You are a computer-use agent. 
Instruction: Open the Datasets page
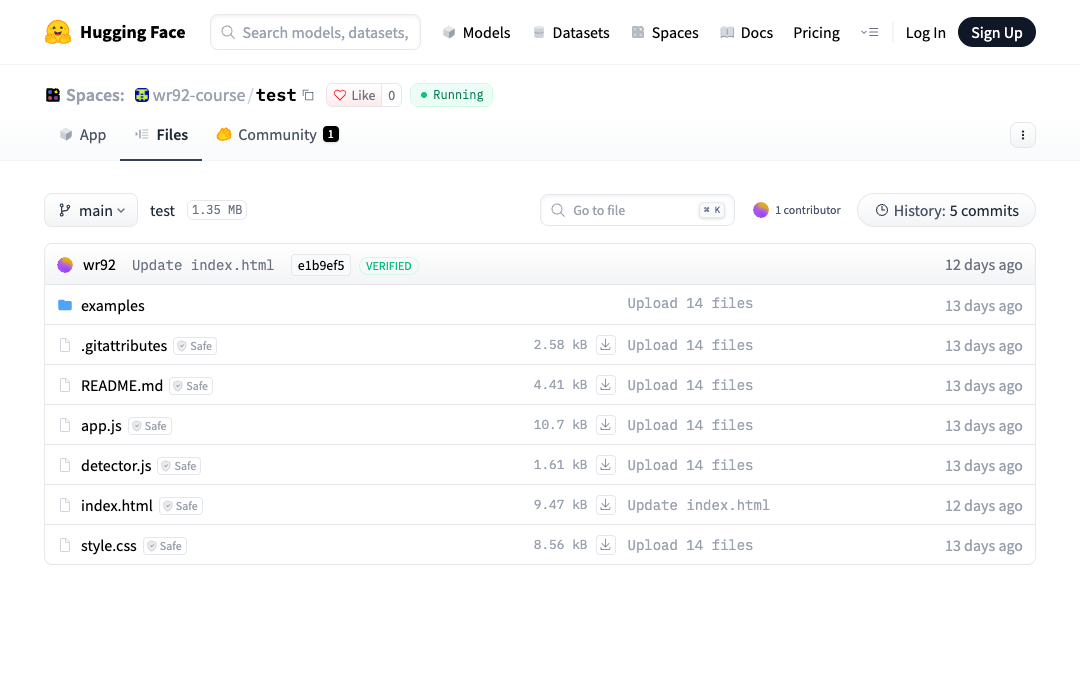(571, 32)
